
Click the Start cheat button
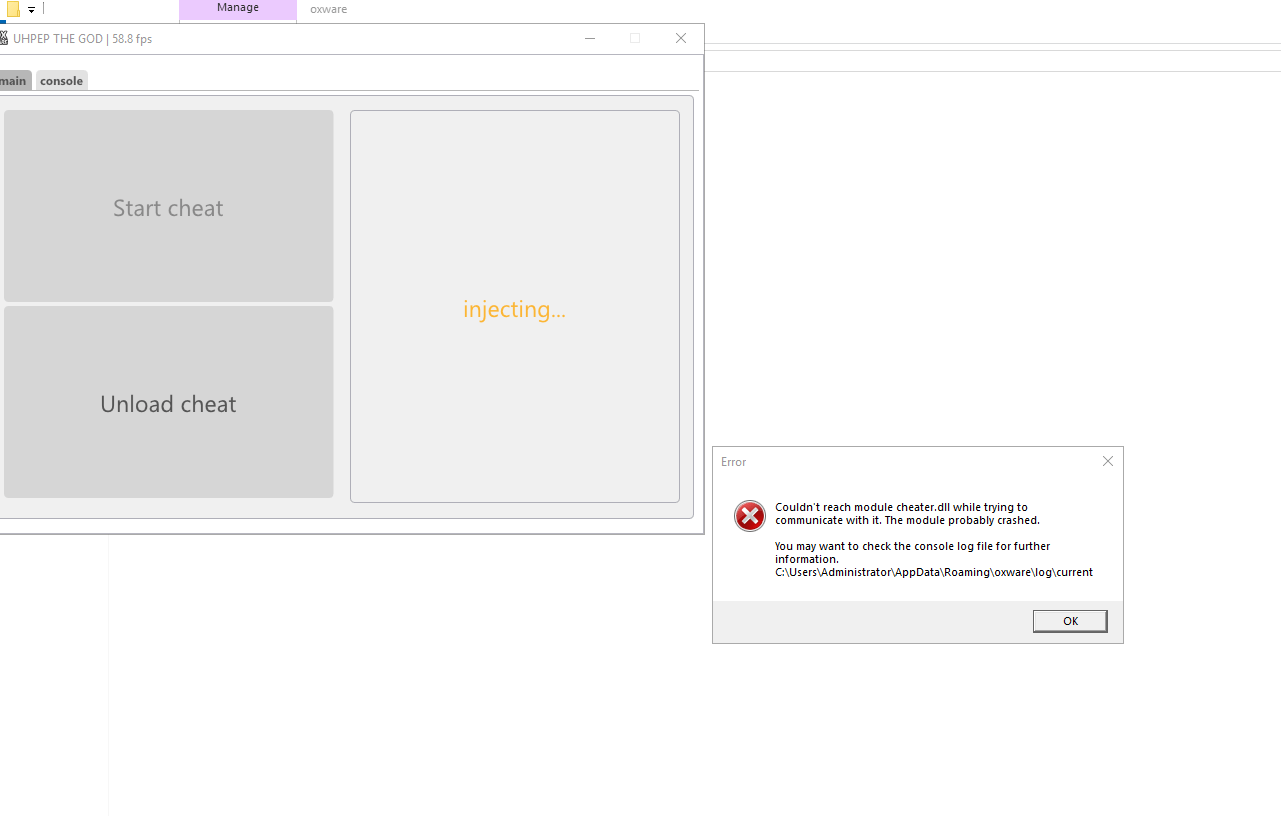168,206
